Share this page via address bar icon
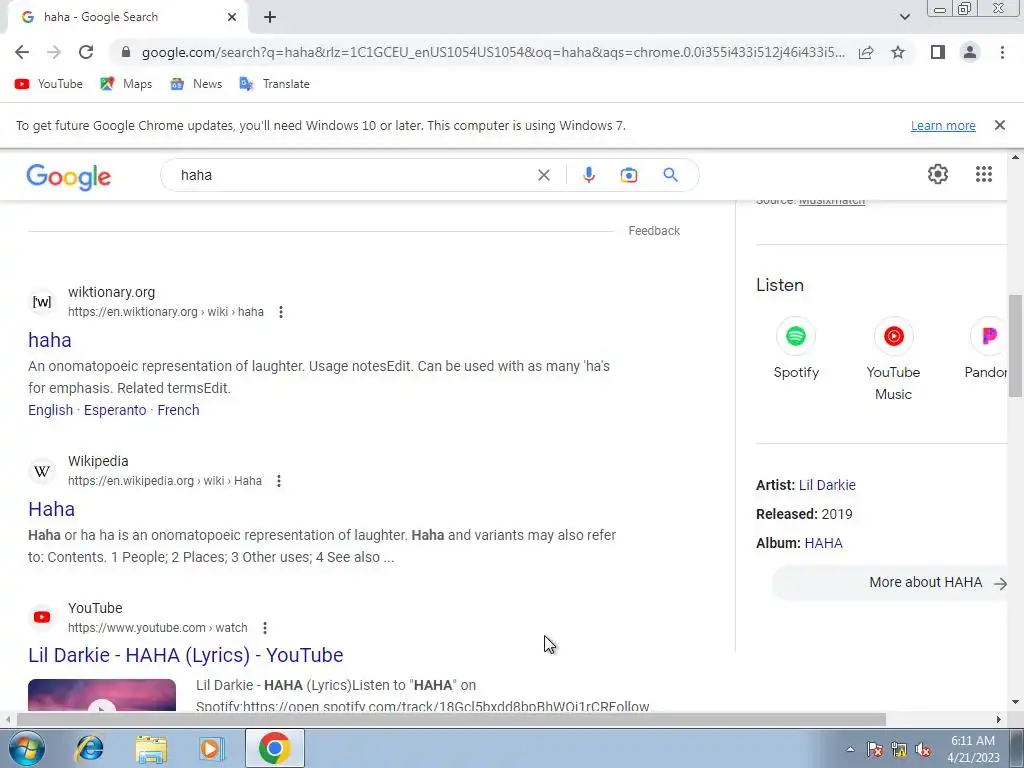Image resolution: width=1024 pixels, height=768 pixels. tap(866, 52)
